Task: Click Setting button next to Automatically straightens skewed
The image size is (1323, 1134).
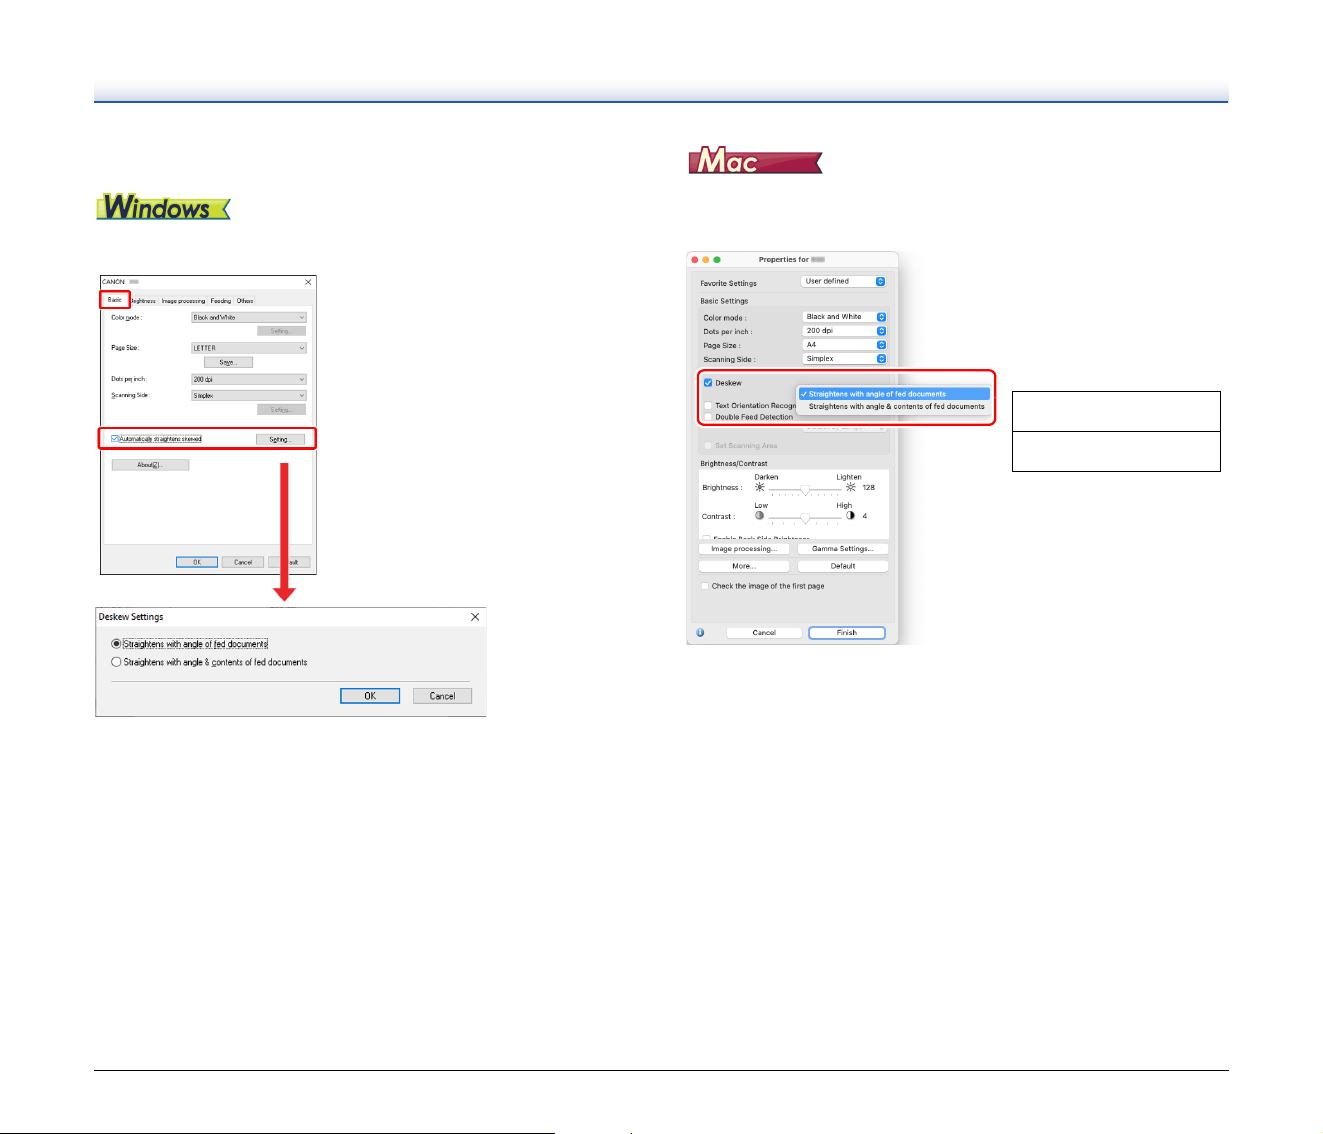Action: coord(280,439)
